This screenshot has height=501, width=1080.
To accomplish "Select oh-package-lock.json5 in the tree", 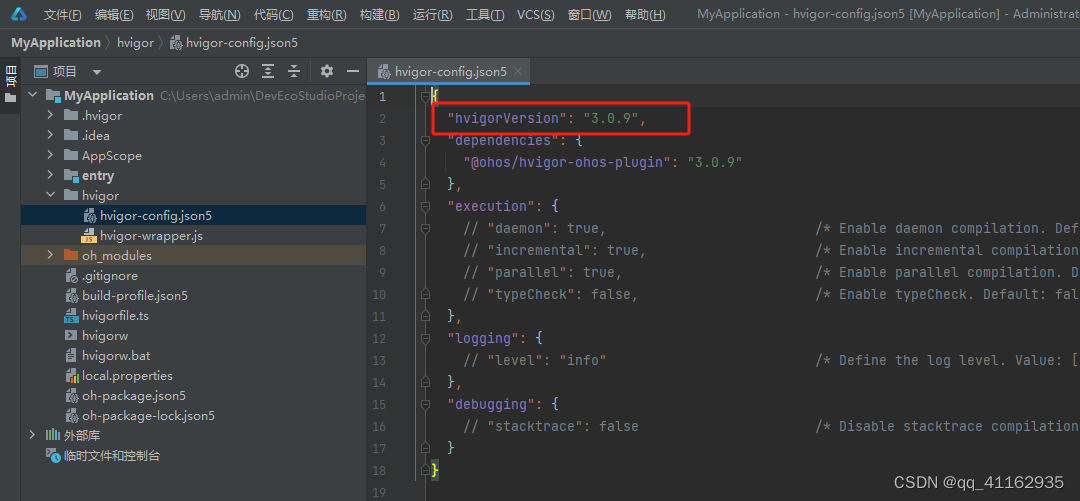I will (148, 416).
